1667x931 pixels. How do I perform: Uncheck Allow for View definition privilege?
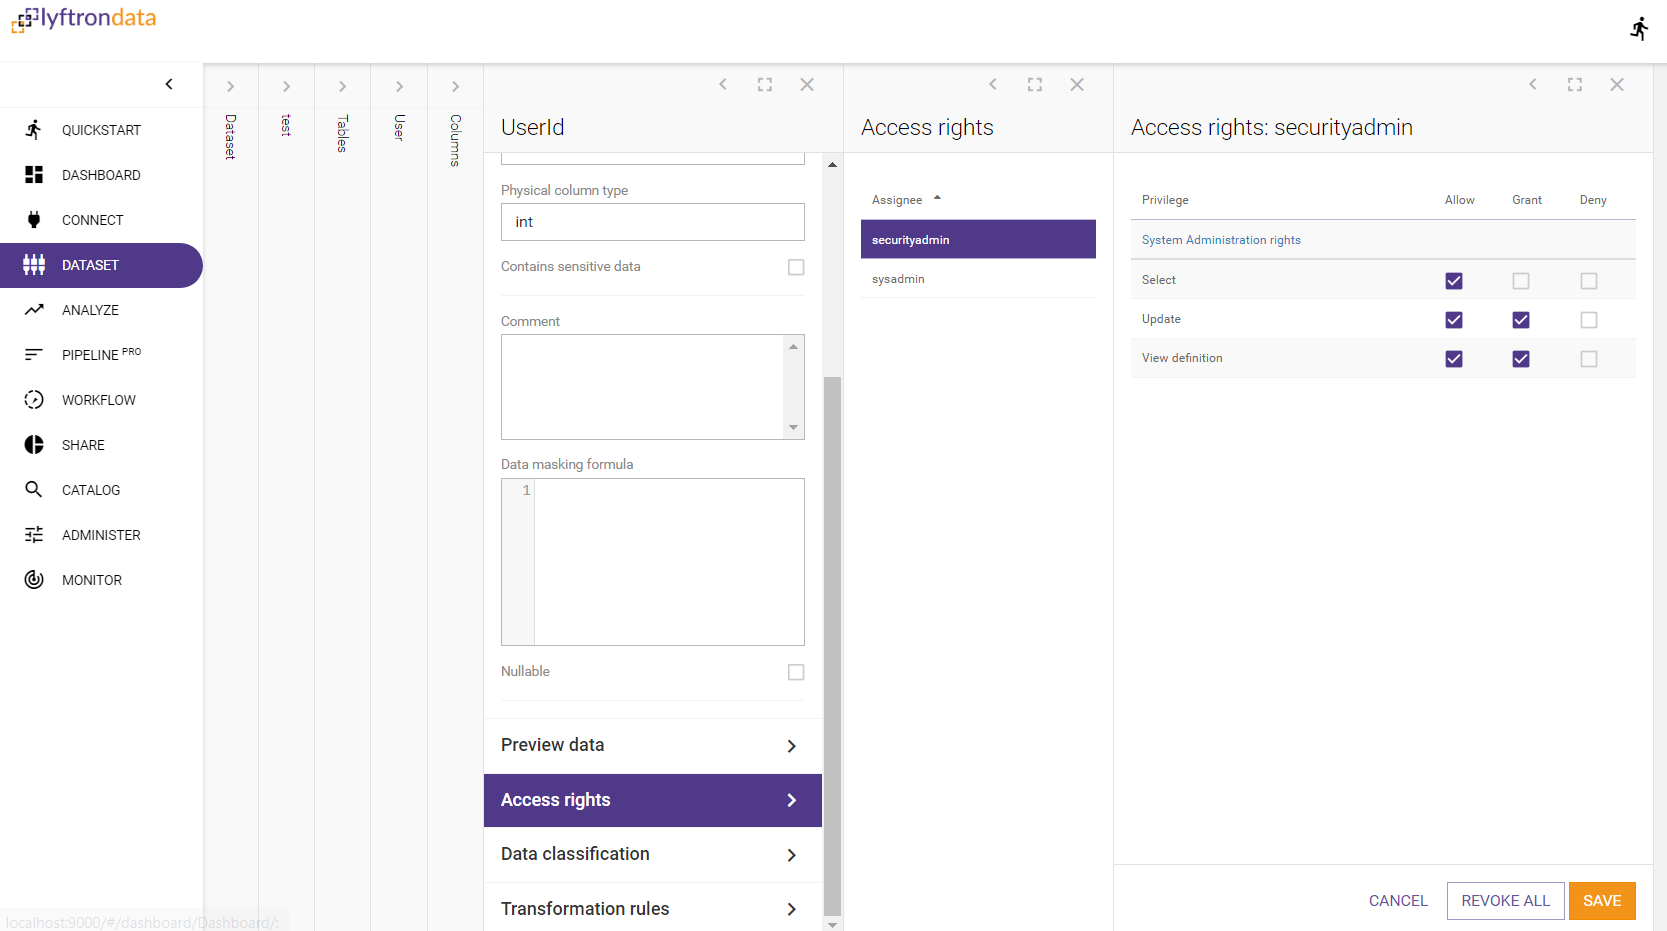[x=1454, y=359]
